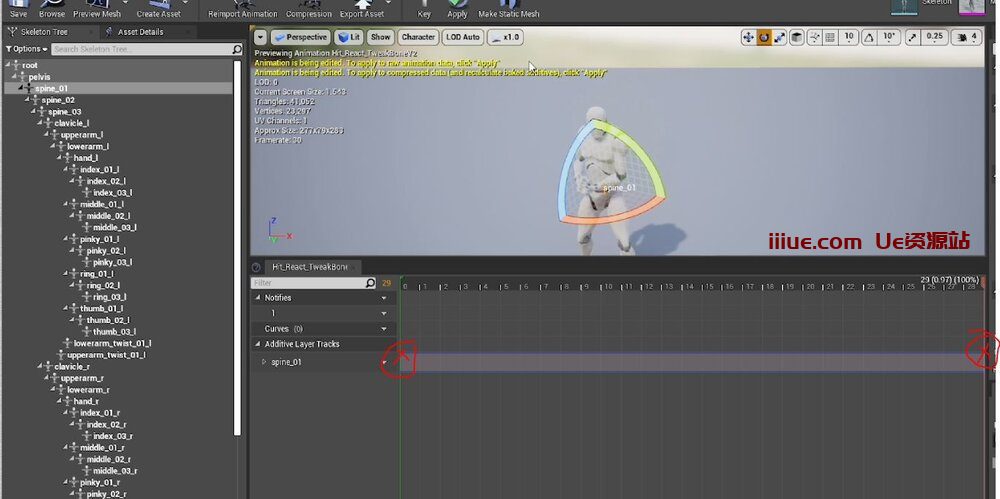
Task: Open the LOD Auto button
Action: click(x=463, y=37)
